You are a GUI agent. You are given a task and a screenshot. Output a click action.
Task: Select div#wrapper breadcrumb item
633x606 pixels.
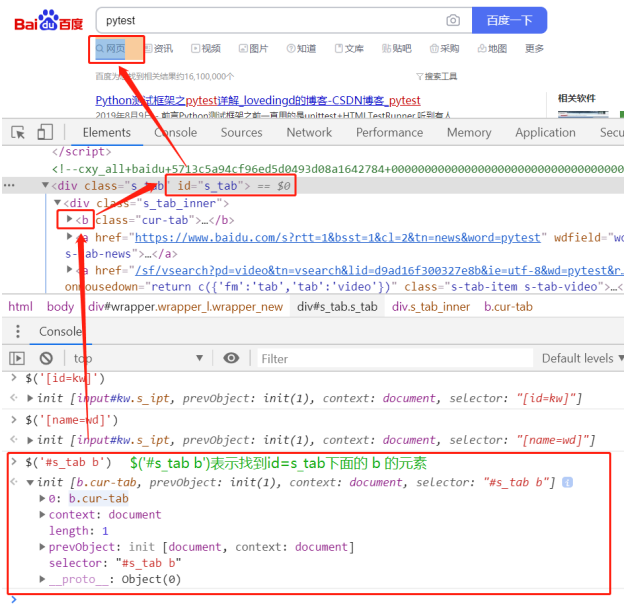point(185,307)
